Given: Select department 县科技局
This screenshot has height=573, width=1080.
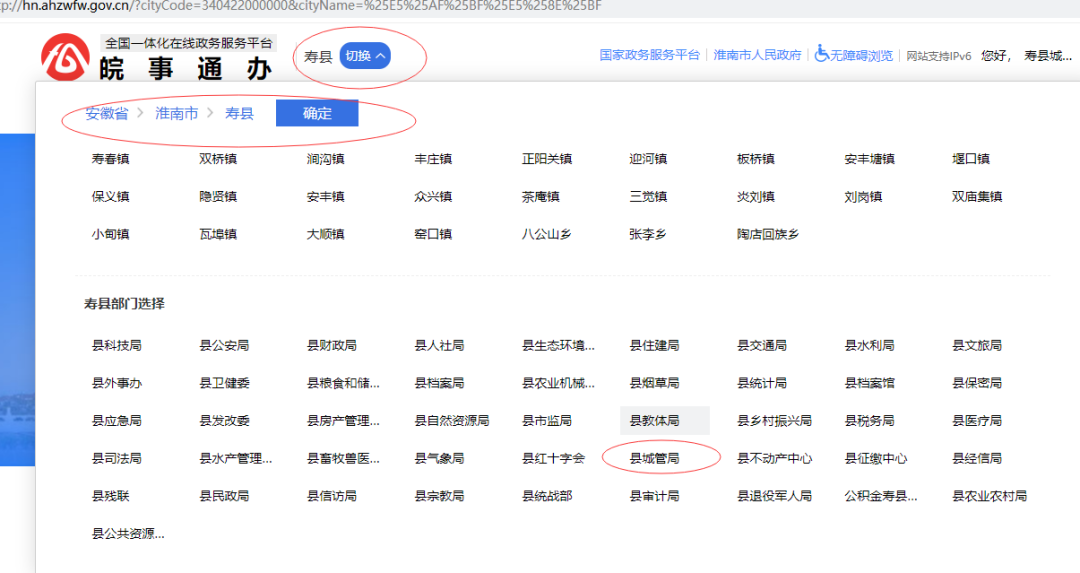Looking at the screenshot, I should [x=116, y=346].
